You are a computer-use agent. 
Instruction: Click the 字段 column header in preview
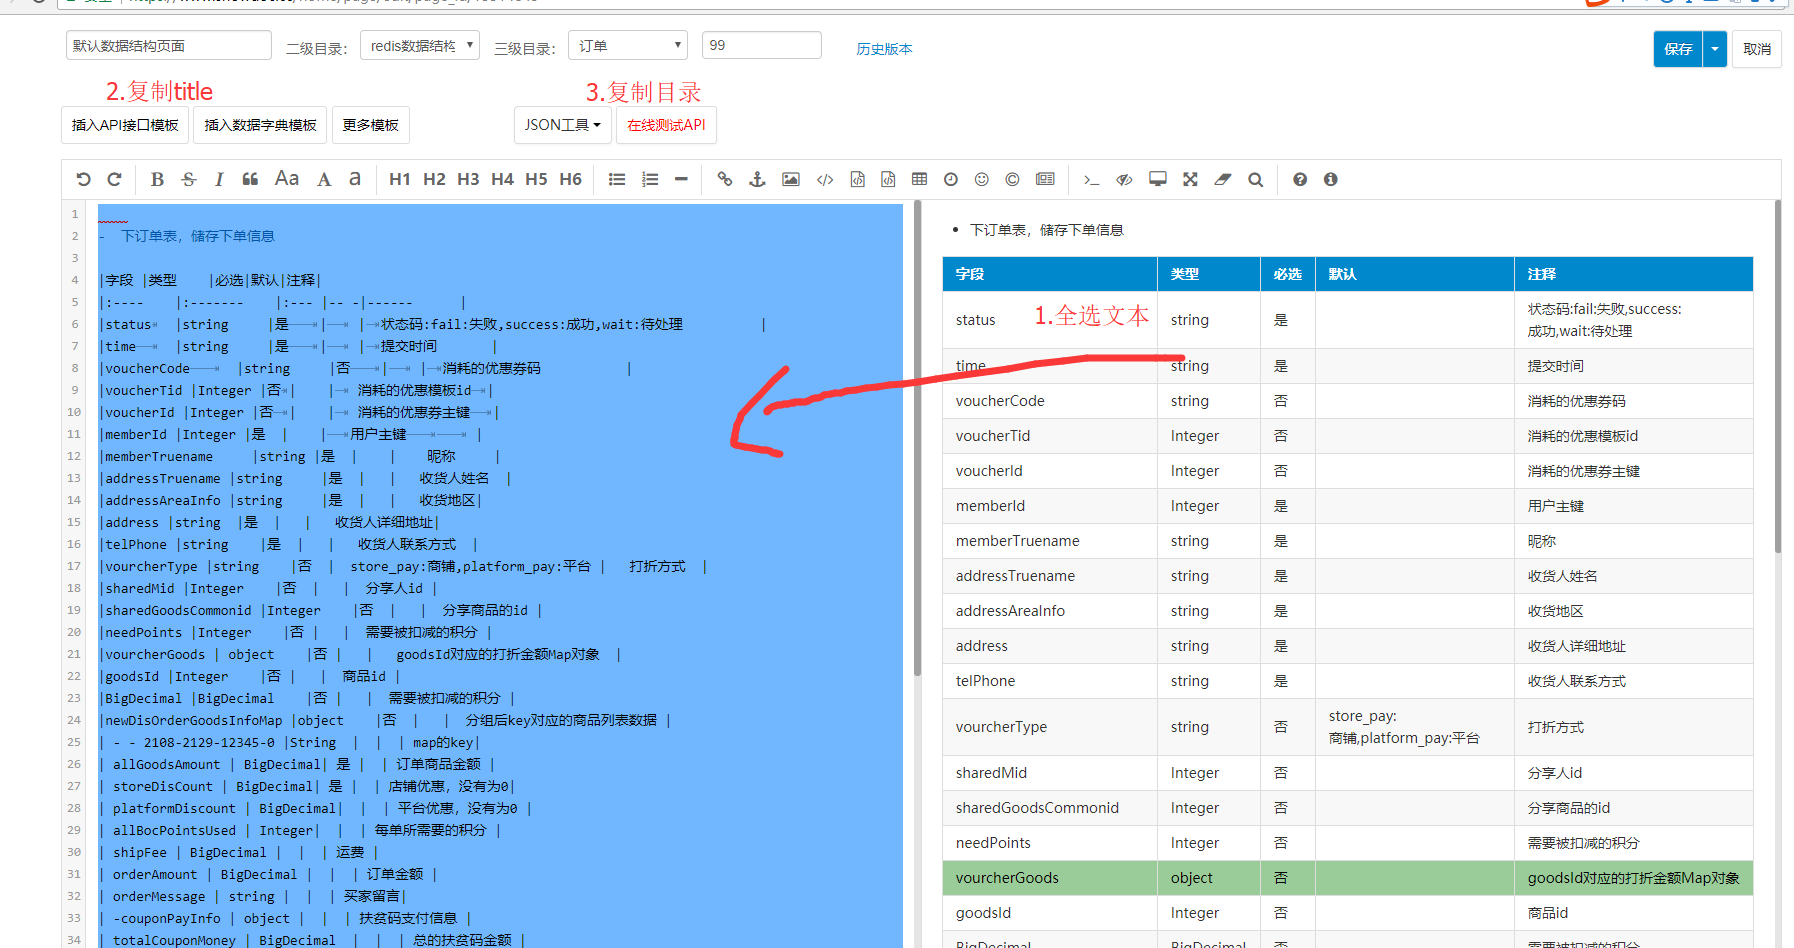1050,273
